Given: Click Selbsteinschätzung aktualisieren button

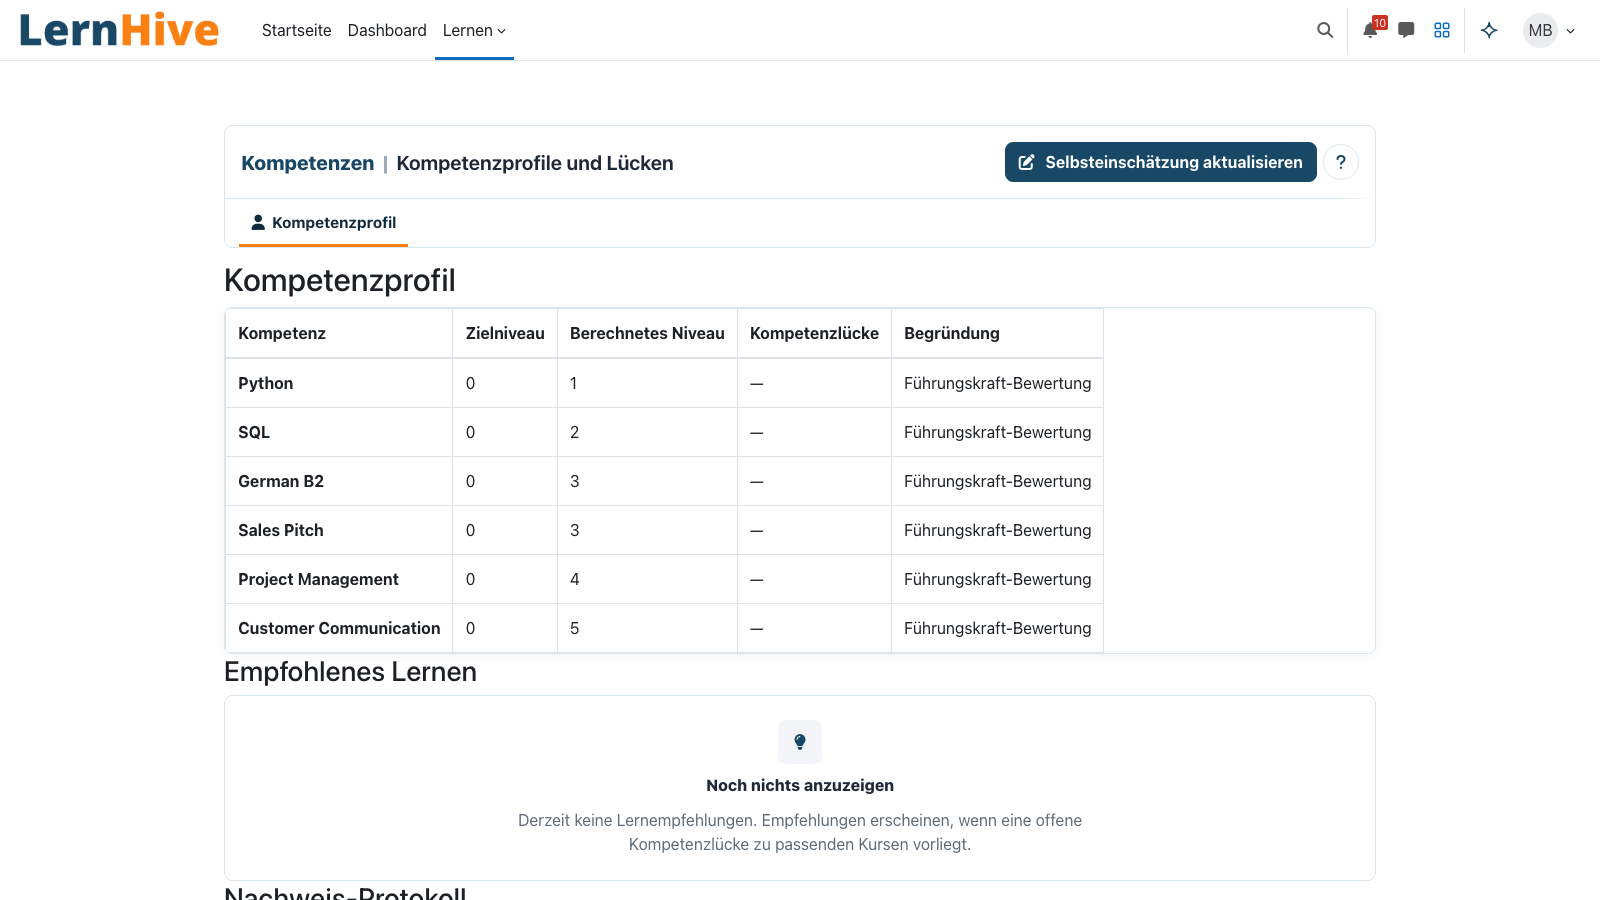Looking at the screenshot, I should 1161,162.
